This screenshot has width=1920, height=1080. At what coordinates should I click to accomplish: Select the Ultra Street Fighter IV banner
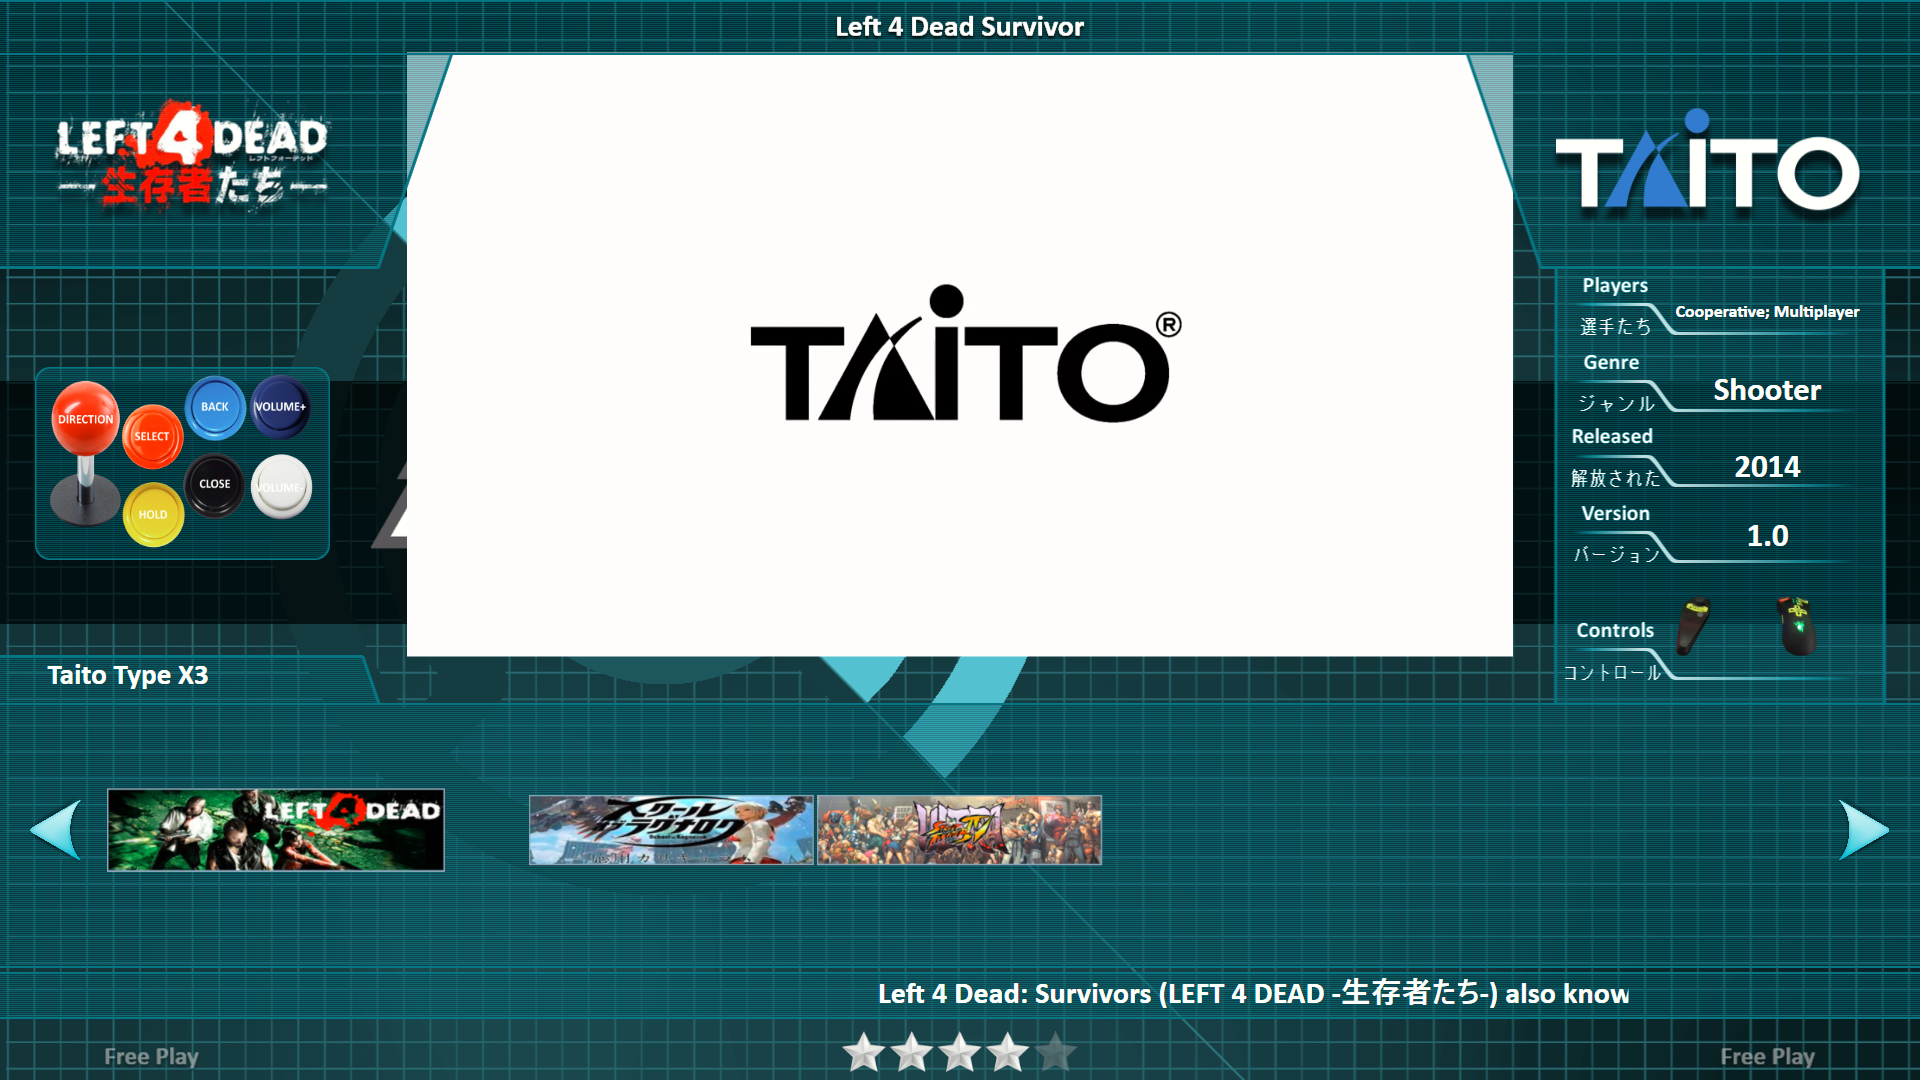[960, 830]
